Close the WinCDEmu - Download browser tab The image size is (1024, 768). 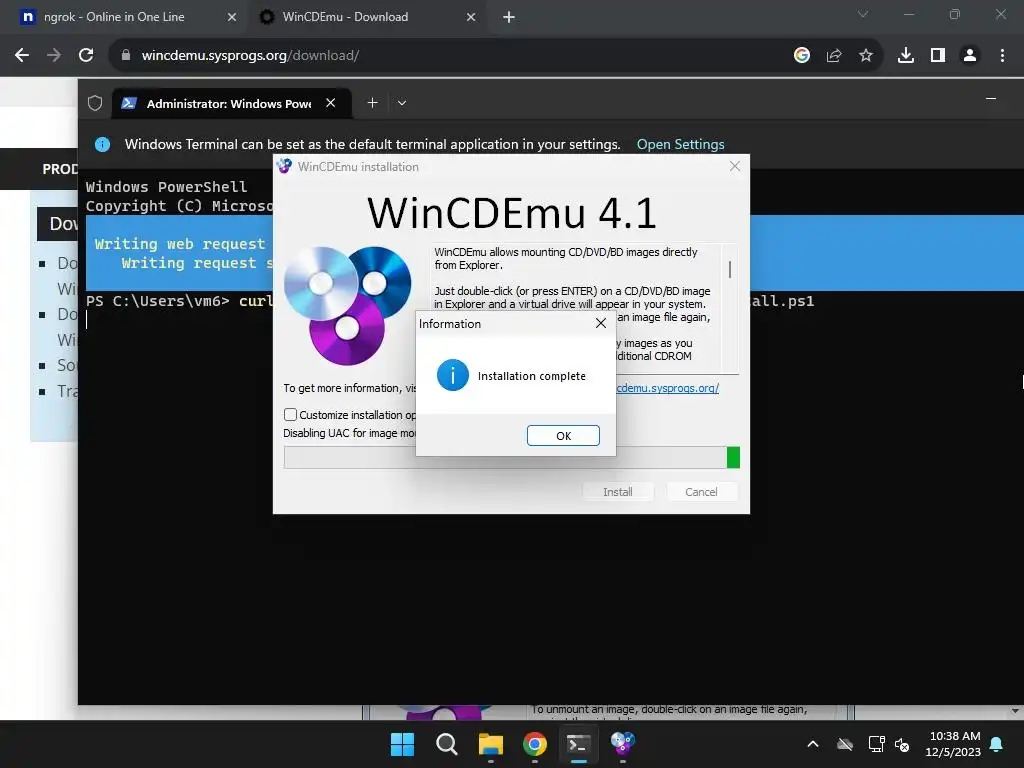tap(471, 17)
